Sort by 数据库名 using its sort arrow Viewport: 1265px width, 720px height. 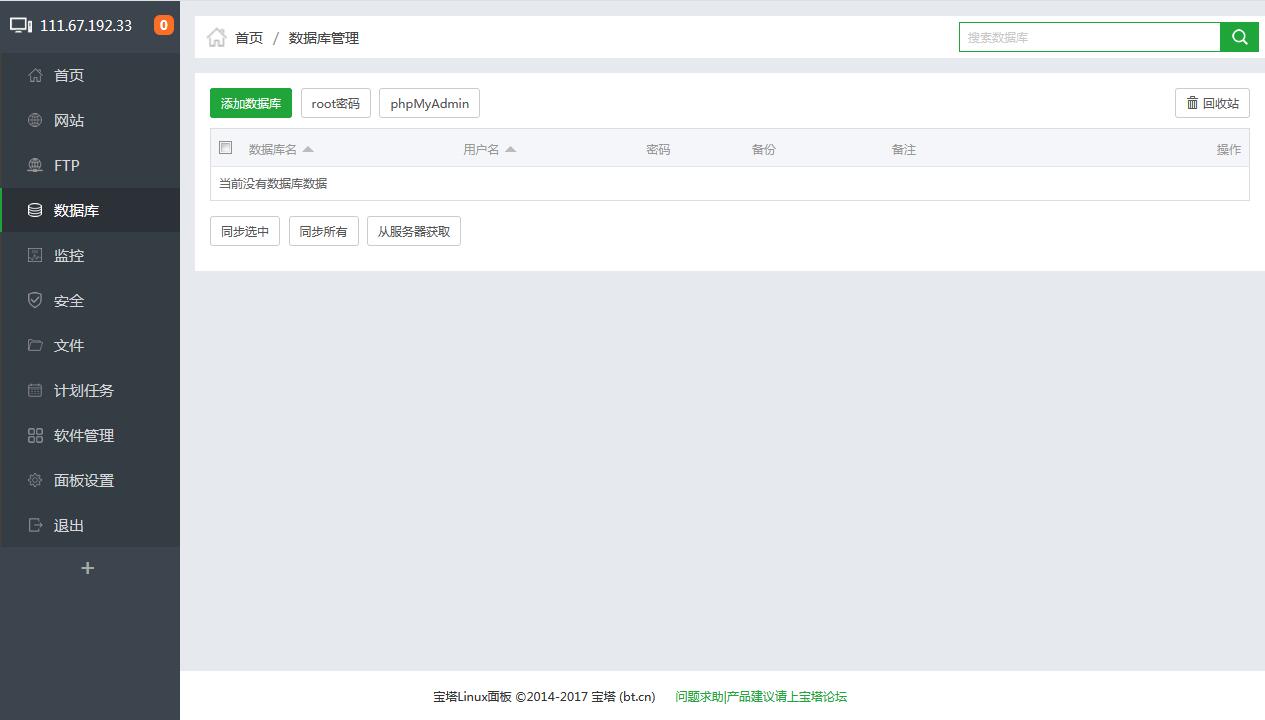(308, 148)
